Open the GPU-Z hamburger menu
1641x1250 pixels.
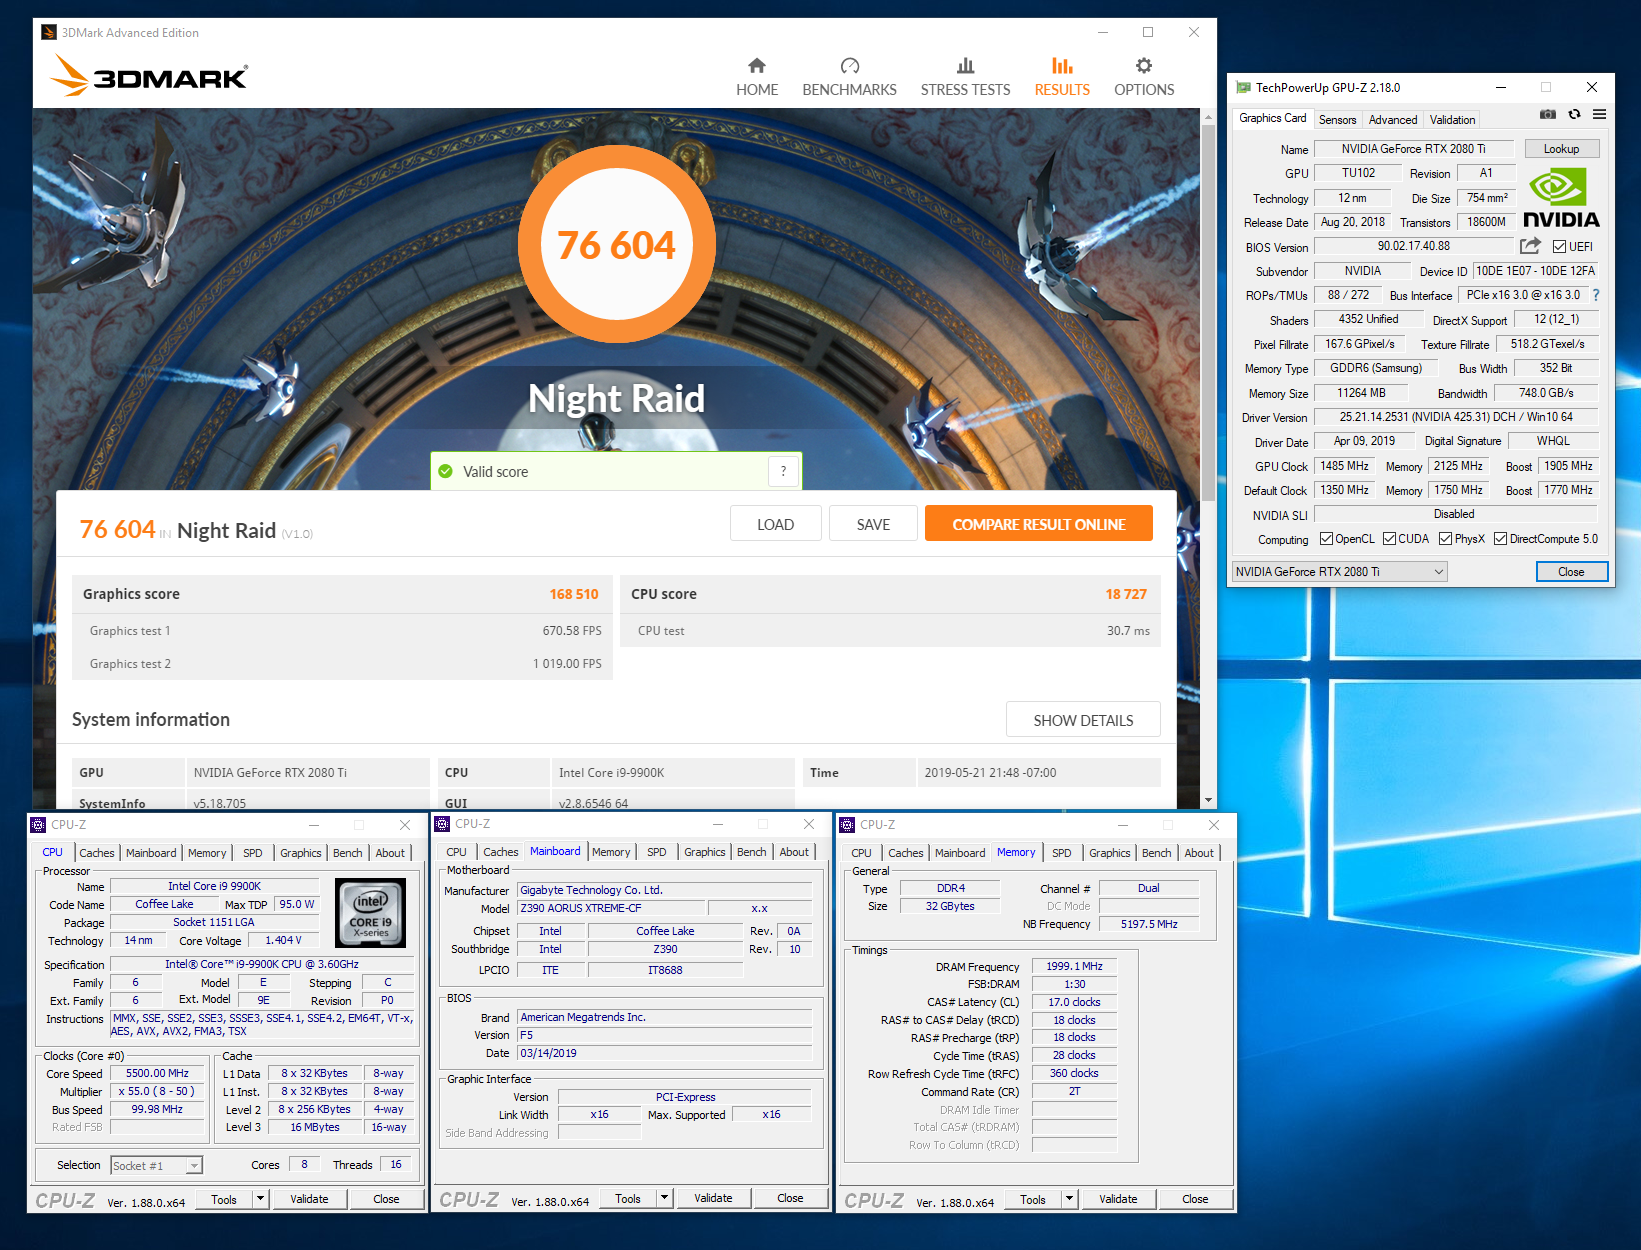click(x=1599, y=115)
